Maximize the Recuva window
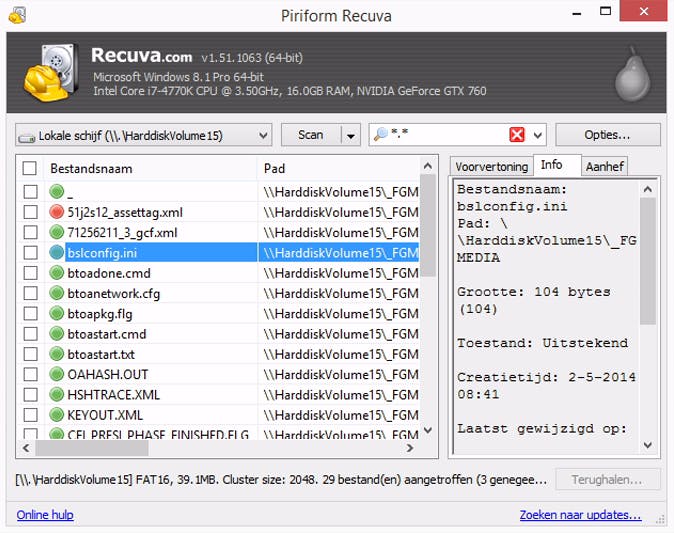Viewport: 674px width, 533px height. [605, 12]
